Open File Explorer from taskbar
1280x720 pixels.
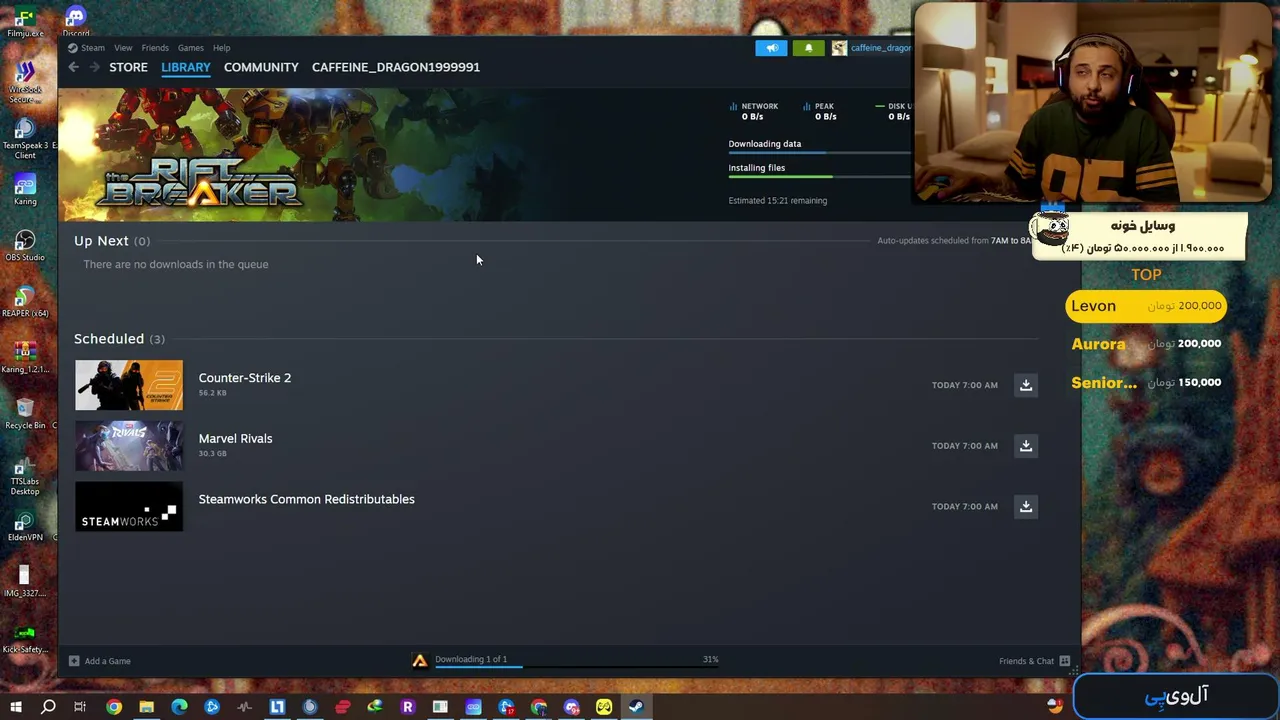click(x=147, y=707)
